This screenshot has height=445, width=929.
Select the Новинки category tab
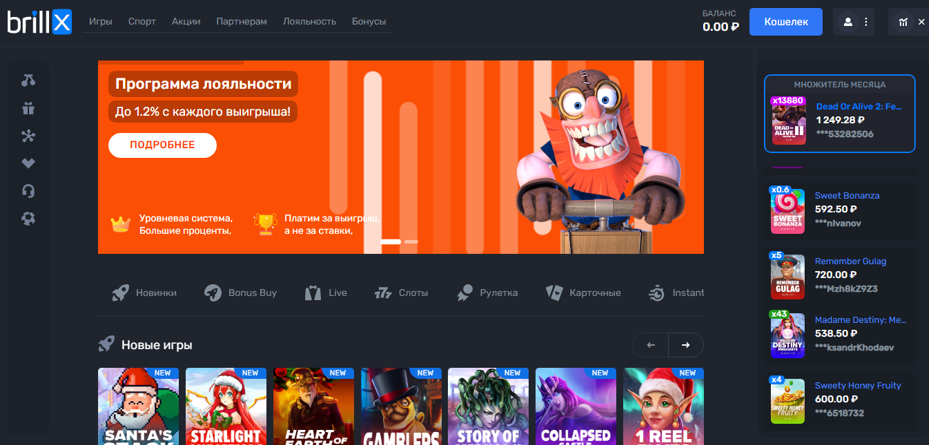145,293
